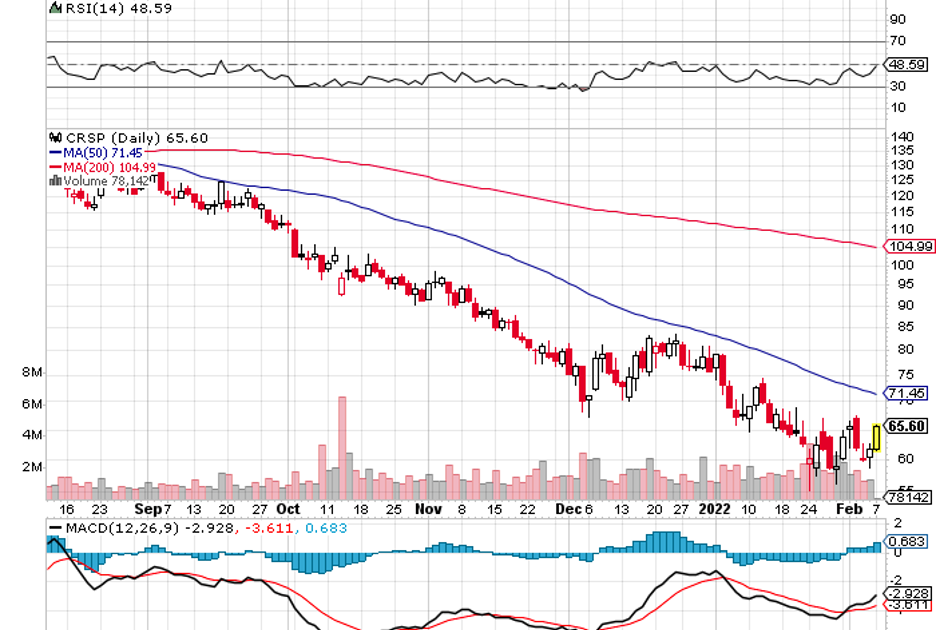The height and width of the screenshot is (630, 936).
Task: Jump to the Dec label on date axis
Action: [x=568, y=508]
